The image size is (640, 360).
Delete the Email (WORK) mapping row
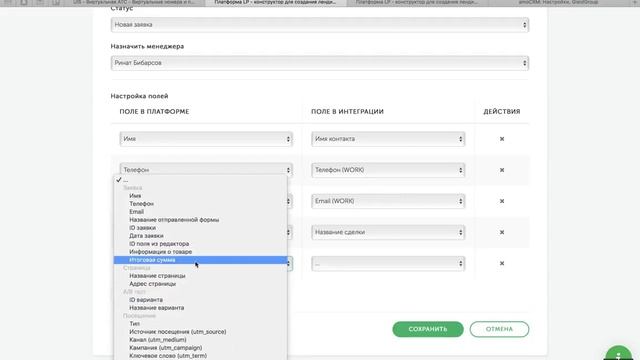click(502, 201)
